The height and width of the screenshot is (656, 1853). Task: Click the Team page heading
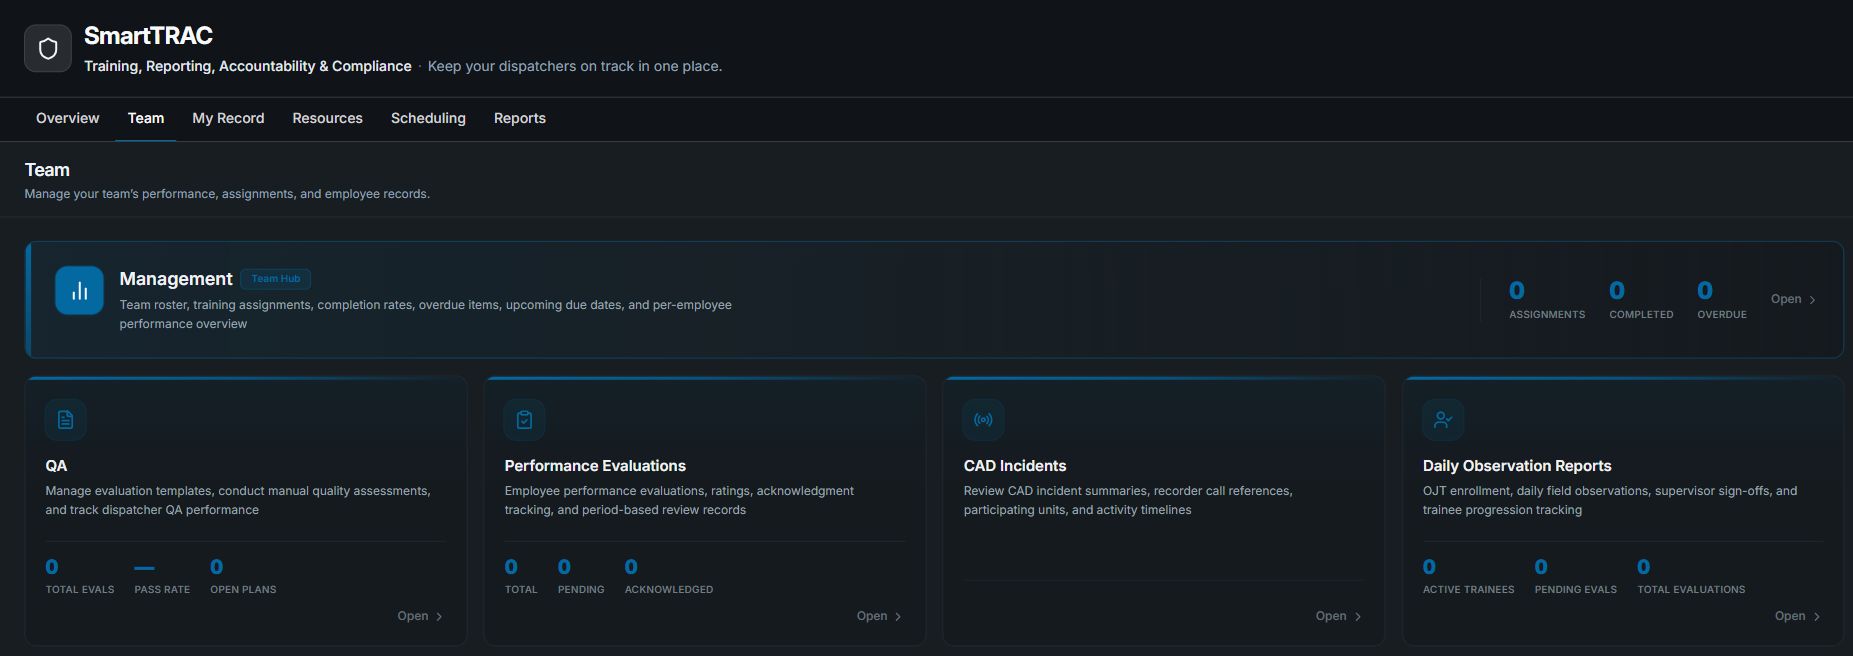pyautogui.click(x=47, y=170)
